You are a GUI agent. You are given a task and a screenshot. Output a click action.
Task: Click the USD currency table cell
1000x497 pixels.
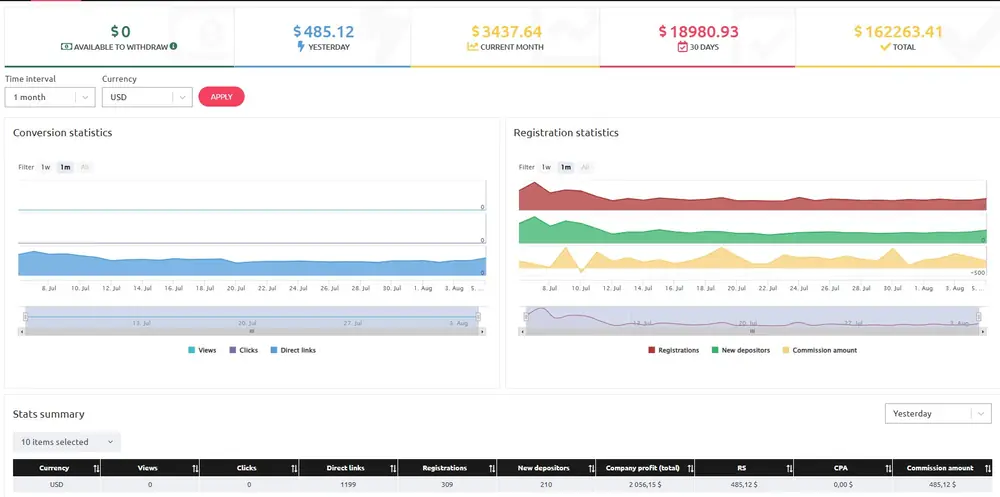pos(56,485)
